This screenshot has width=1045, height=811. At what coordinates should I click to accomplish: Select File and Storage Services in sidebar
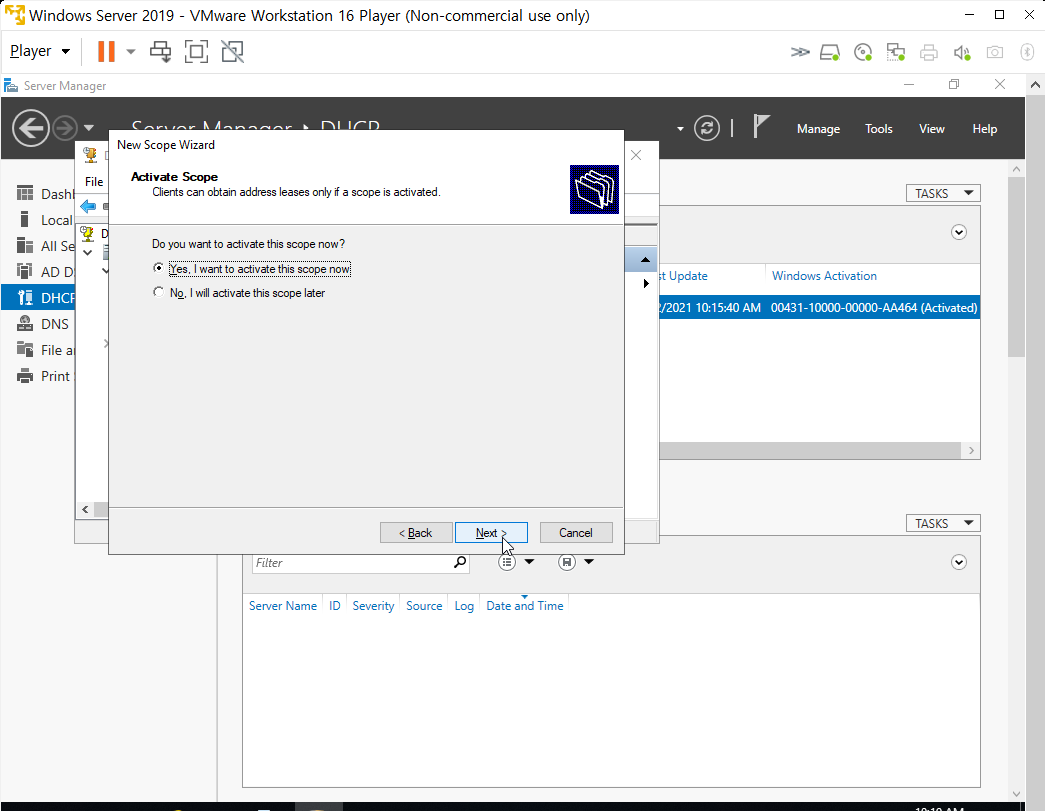coord(45,350)
